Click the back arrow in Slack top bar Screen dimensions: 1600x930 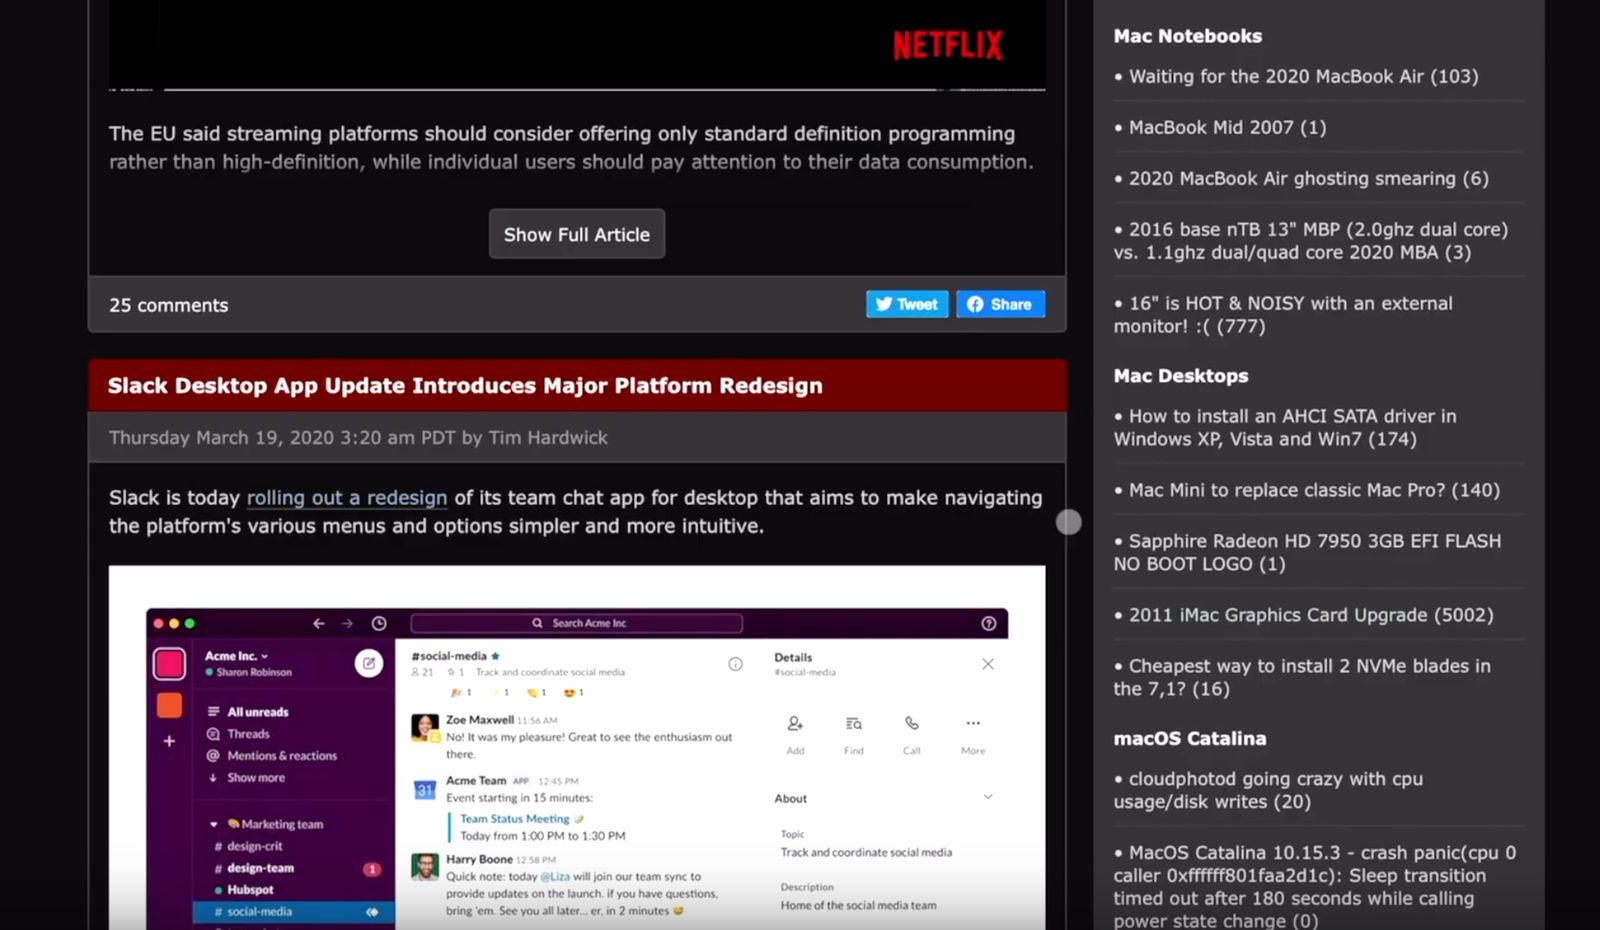coord(319,623)
